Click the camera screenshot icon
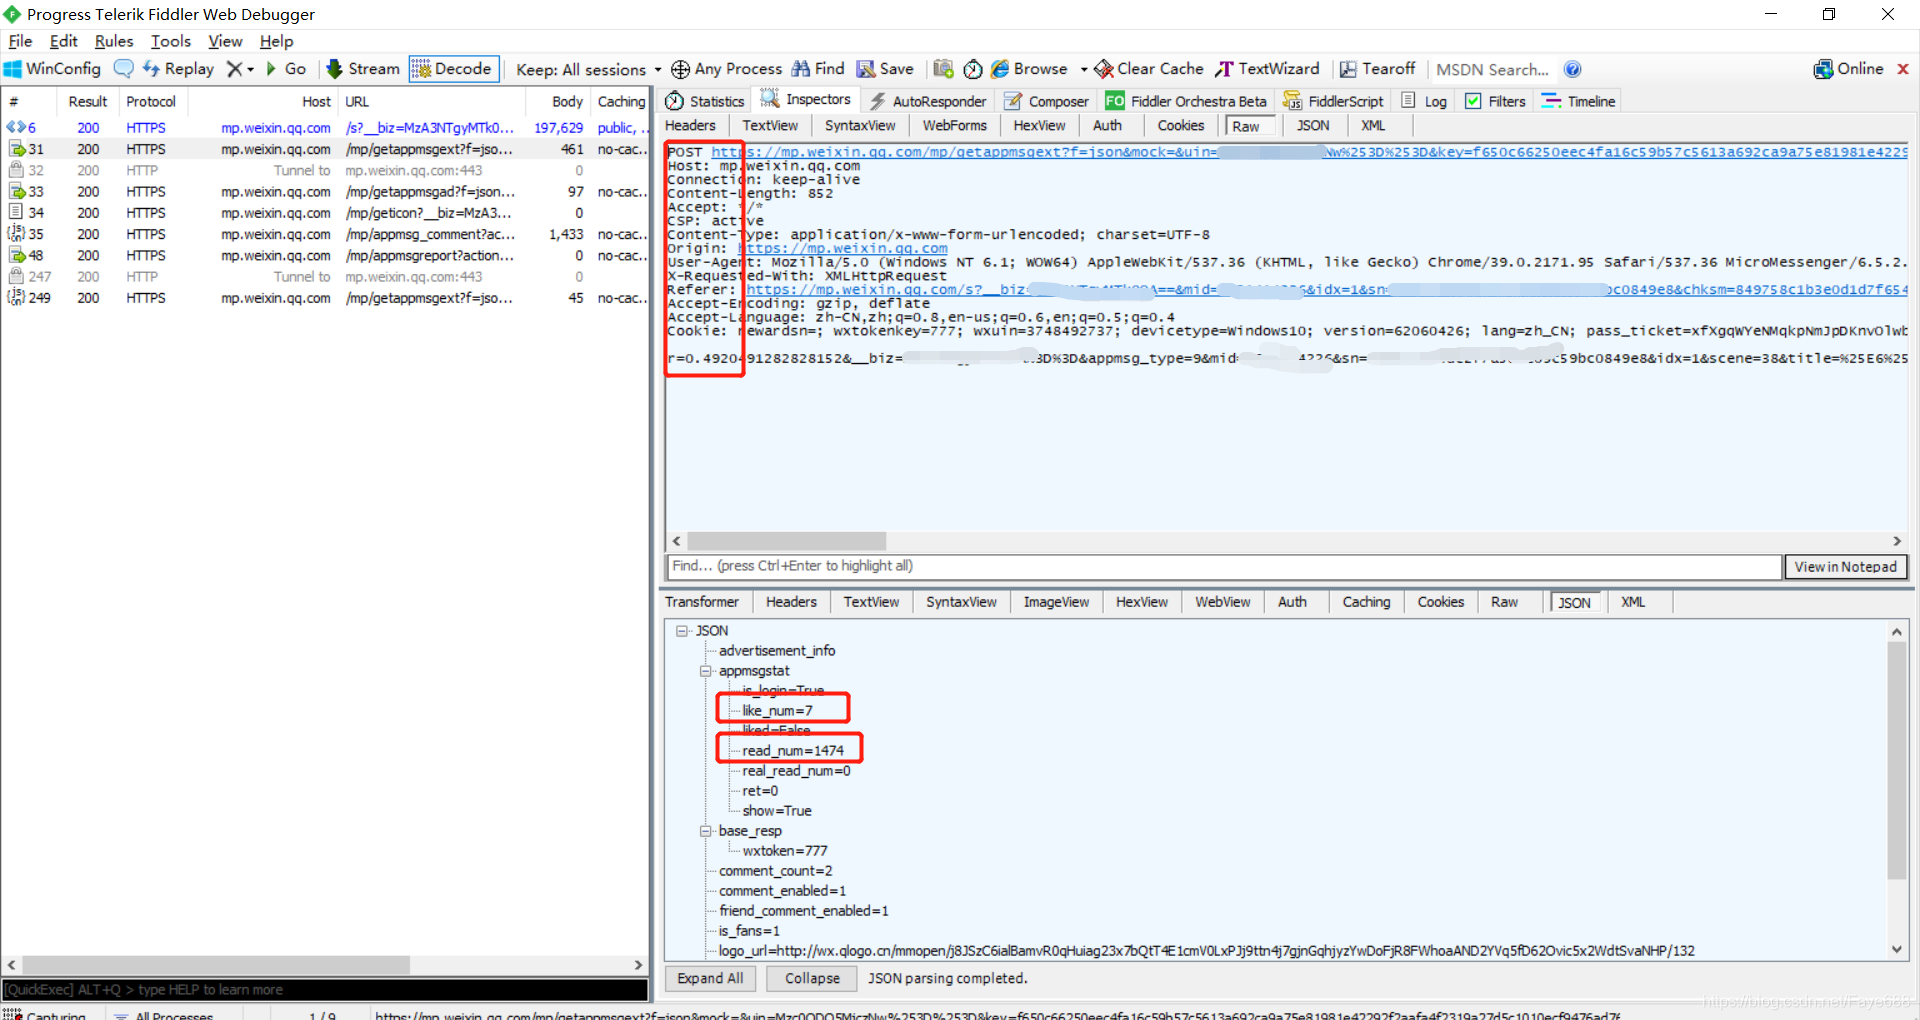Image resolution: width=1920 pixels, height=1020 pixels. click(943, 69)
